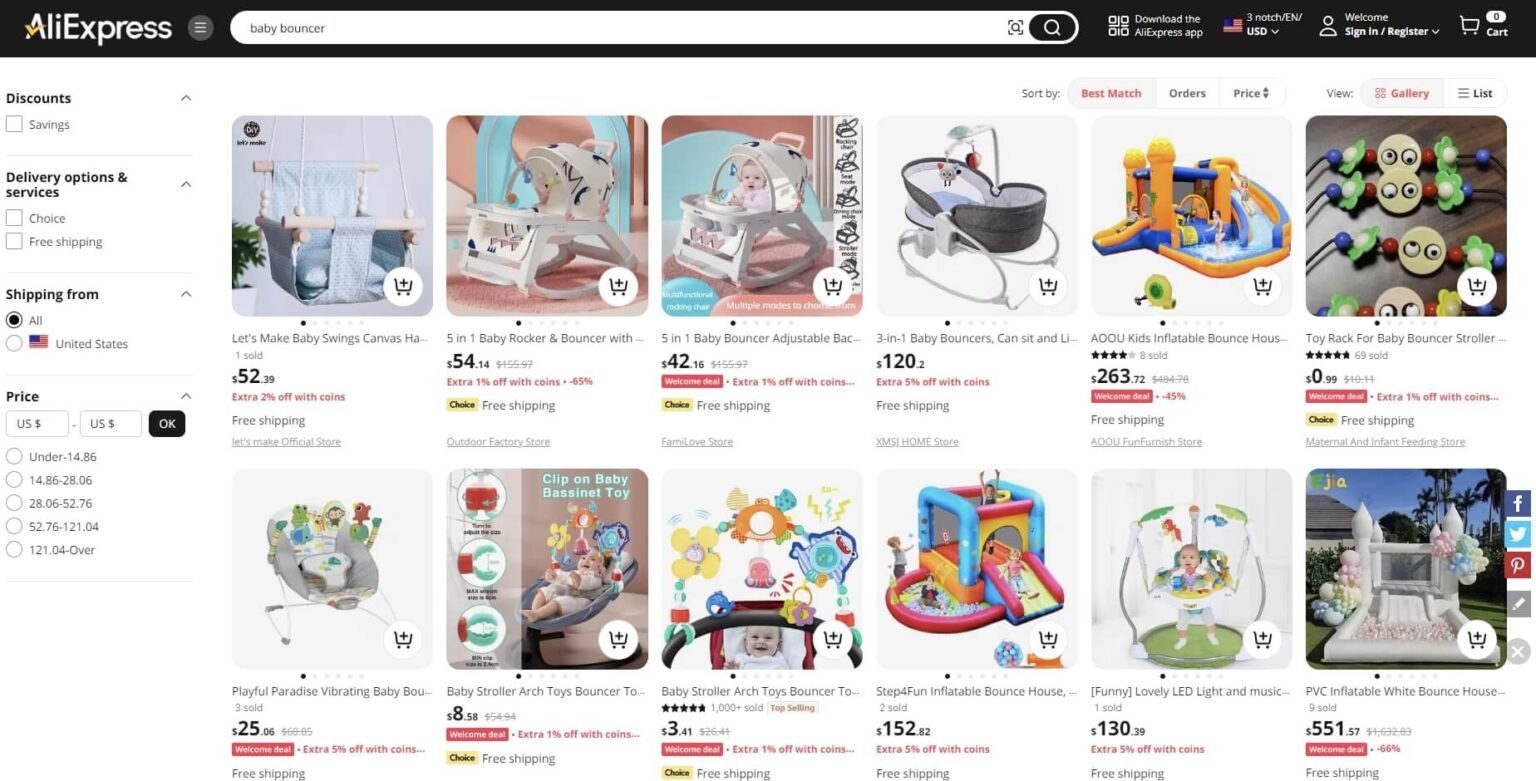Sort results by Orders
The height and width of the screenshot is (781, 1536).
pos(1187,93)
